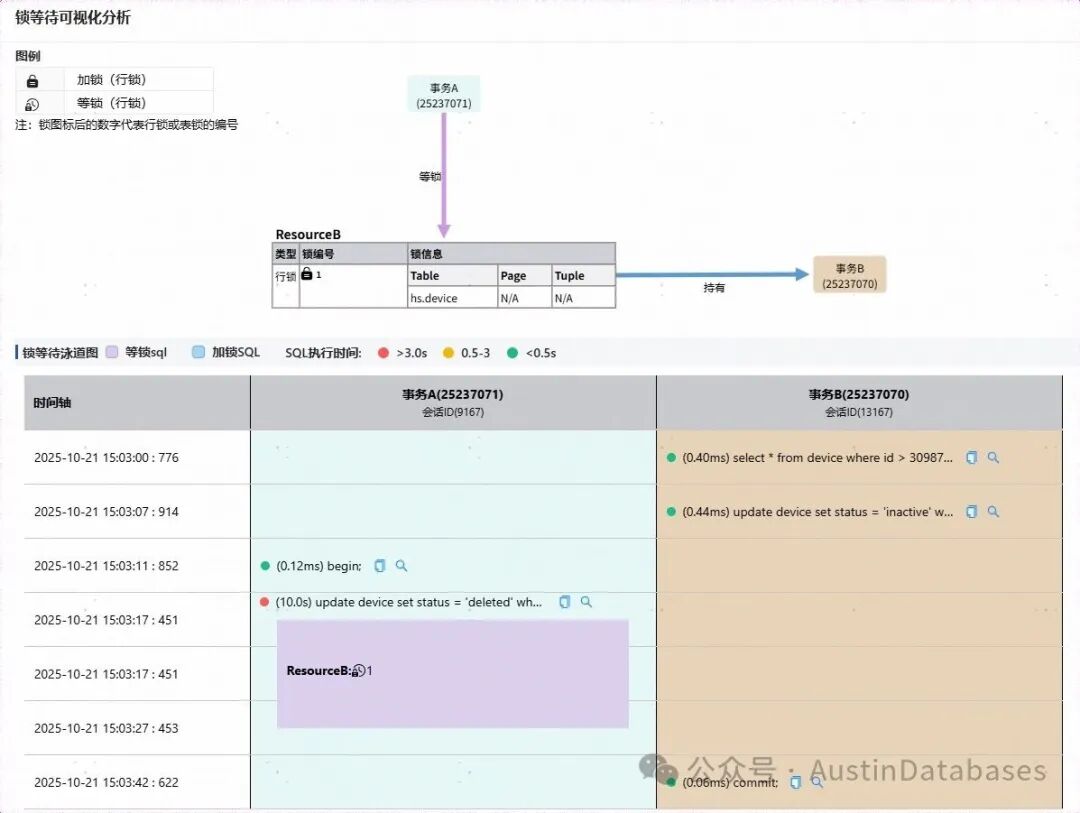Open magnifier for the 'inactive' update SQL
Viewport: 1080px width, 813px height.
coord(993,511)
